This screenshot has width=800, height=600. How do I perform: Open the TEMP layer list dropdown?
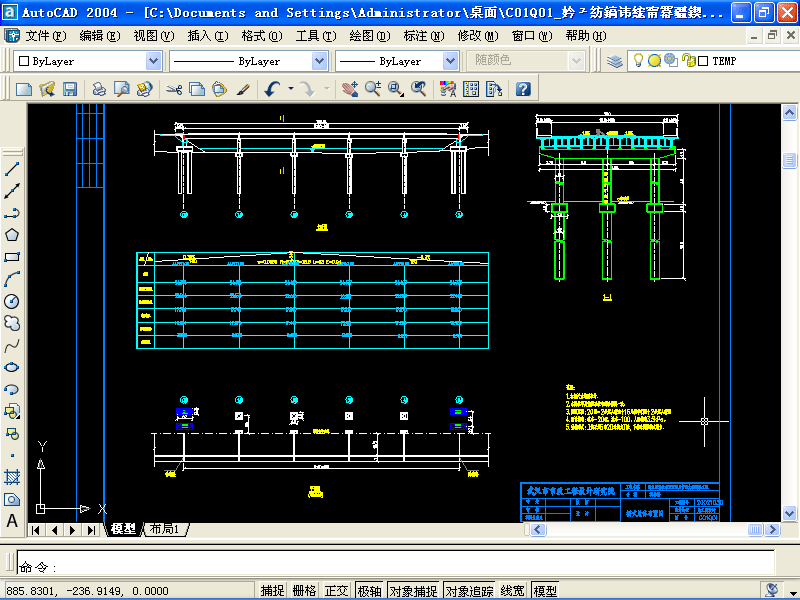coord(713,61)
